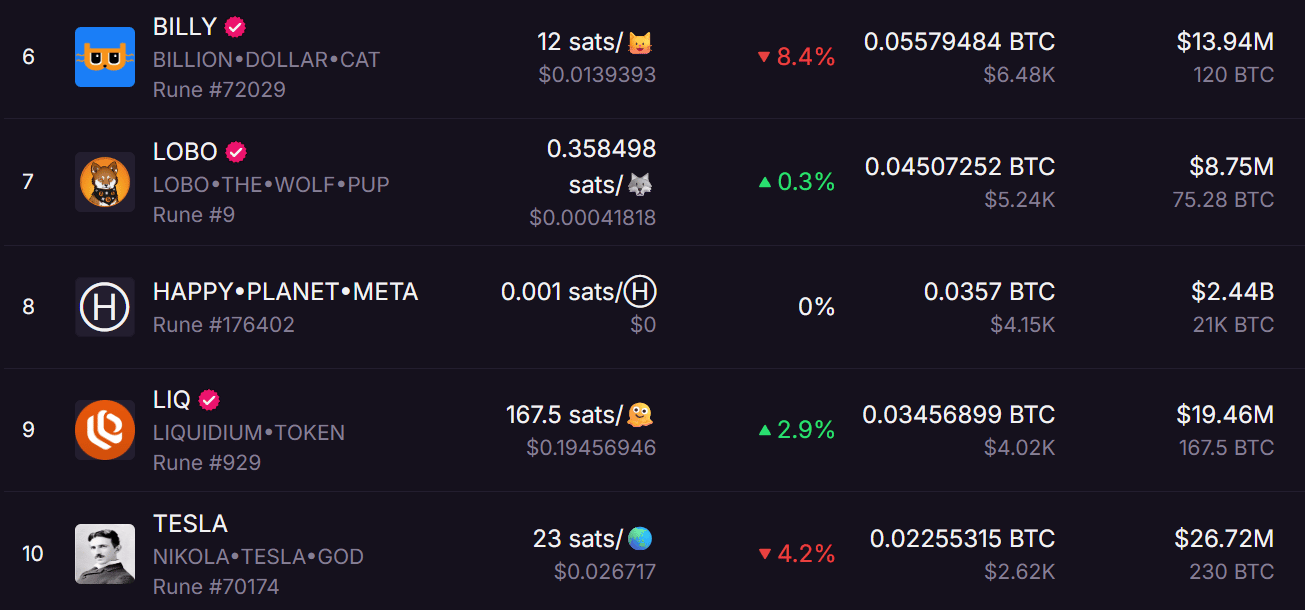
Task: Click the red 8.4% price change for BILLY
Action: click(796, 57)
